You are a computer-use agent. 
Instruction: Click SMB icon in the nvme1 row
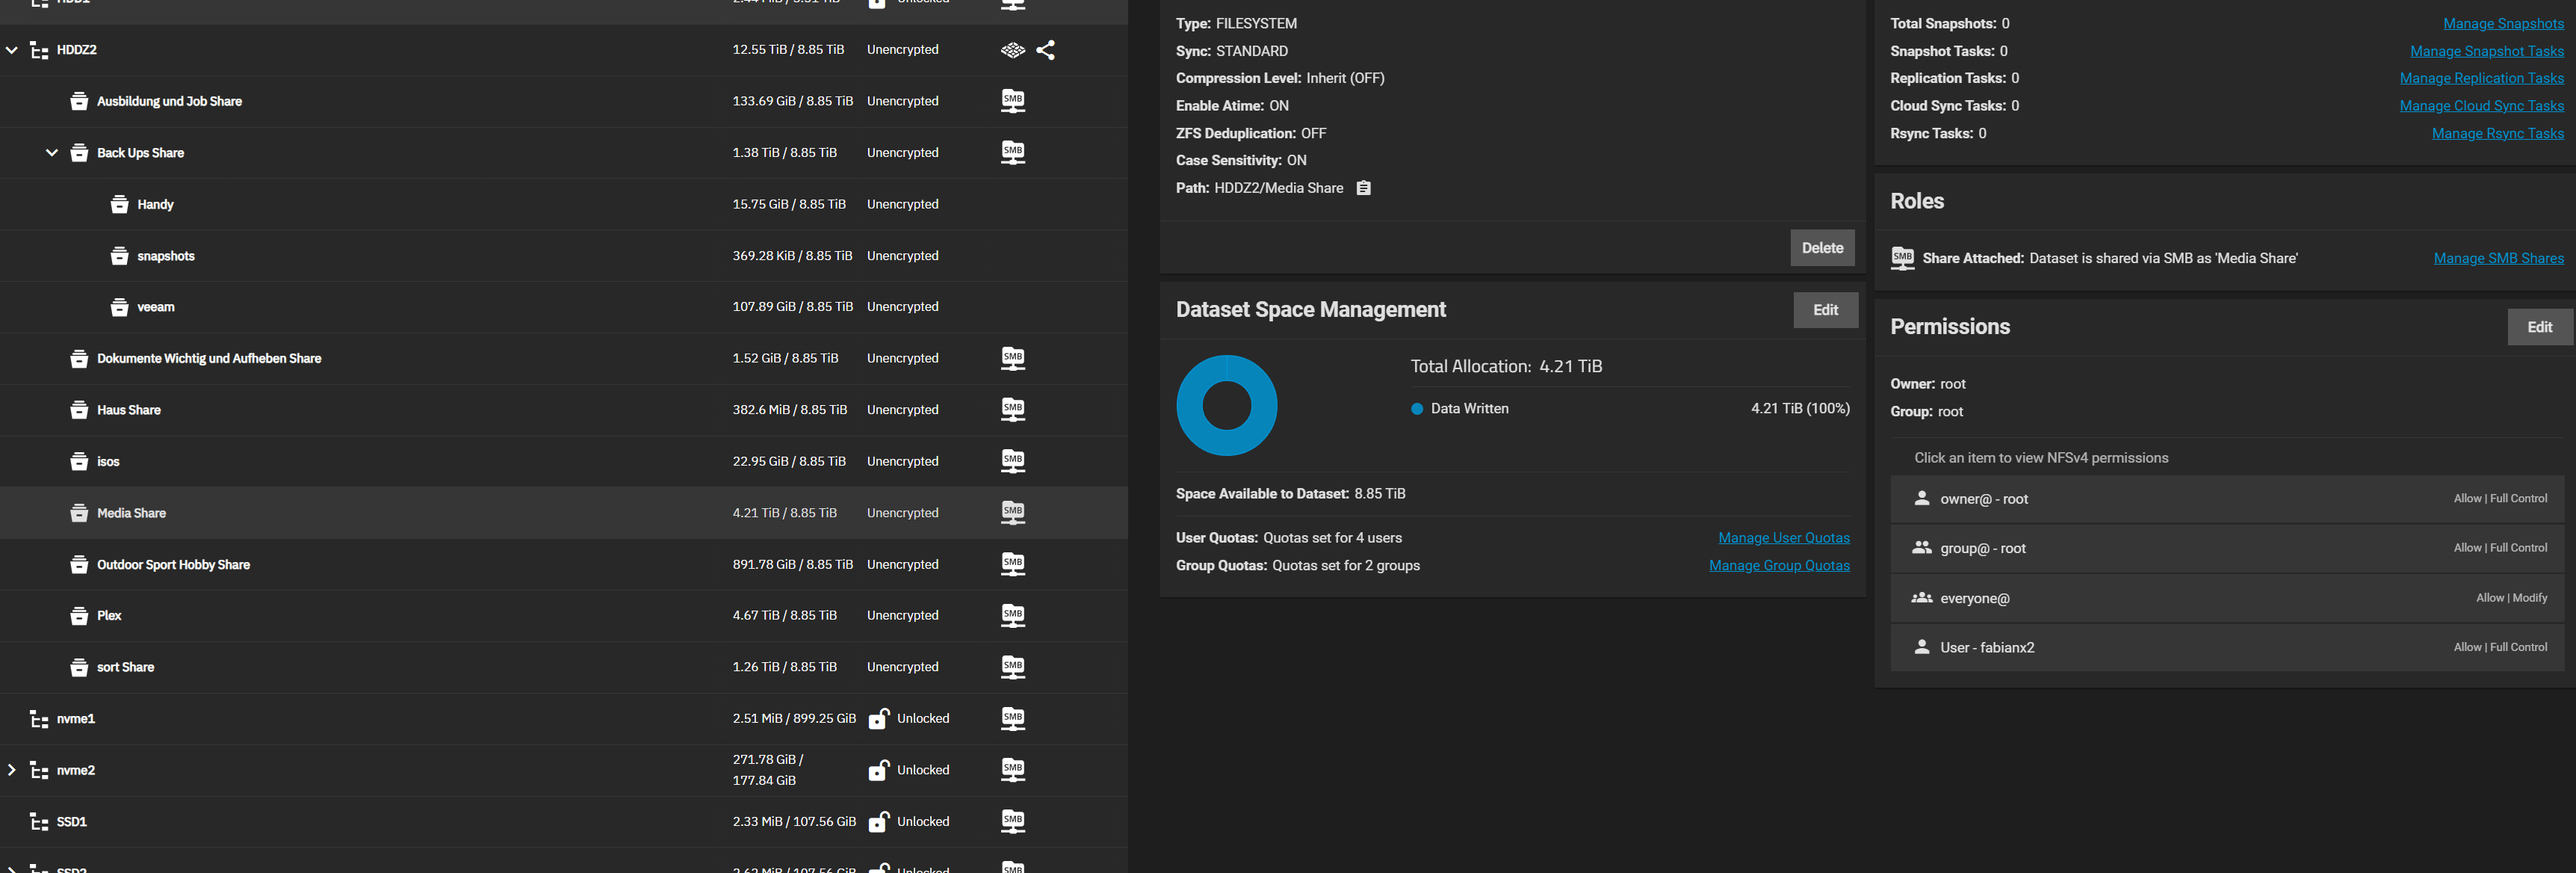(x=1013, y=719)
